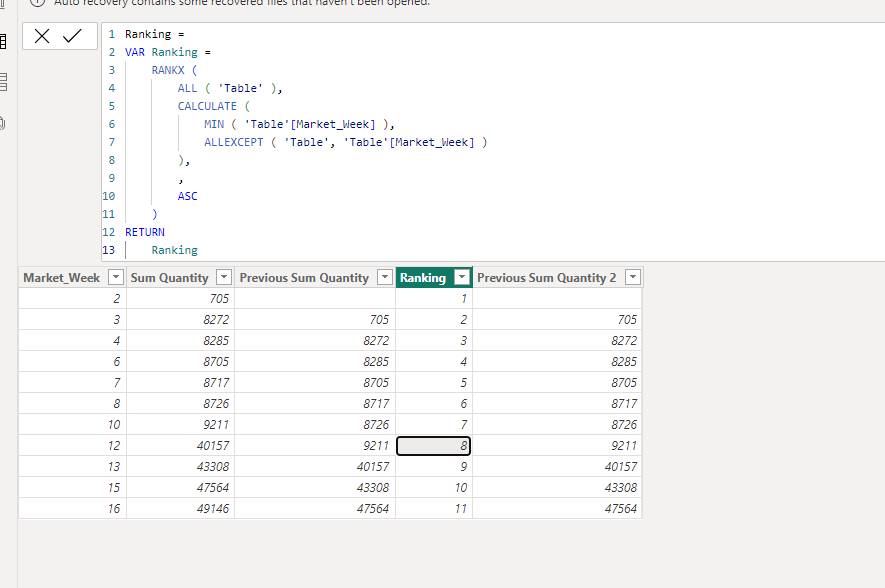Screen dimensions: 885x588
Task: Click the Ranking cell showing 11
Action: [x=433, y=508]
